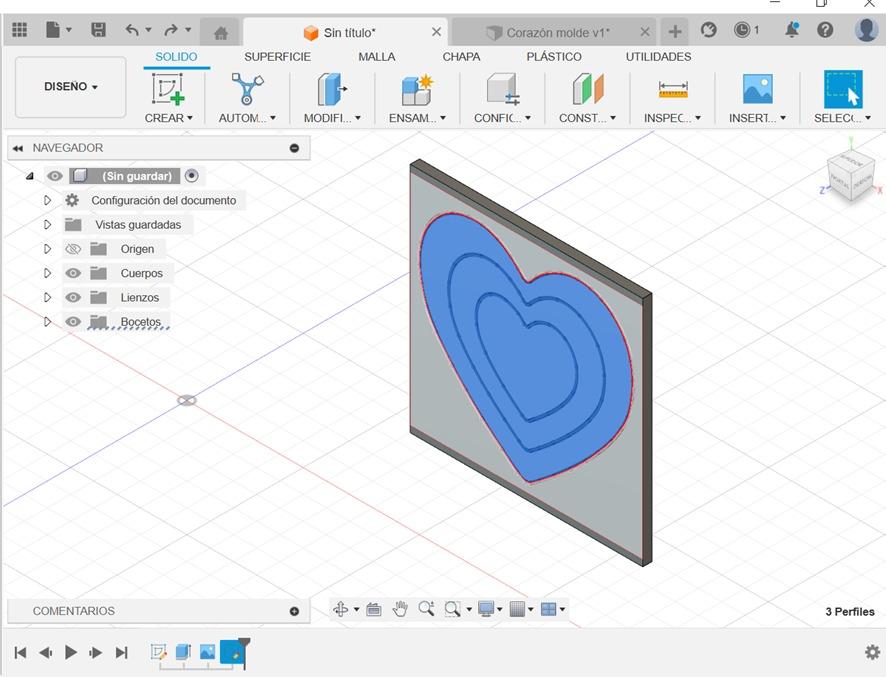886x677 pixels.
Task: Toggle visibility of Bocetos folder
Action: click(x=73, y=321)
